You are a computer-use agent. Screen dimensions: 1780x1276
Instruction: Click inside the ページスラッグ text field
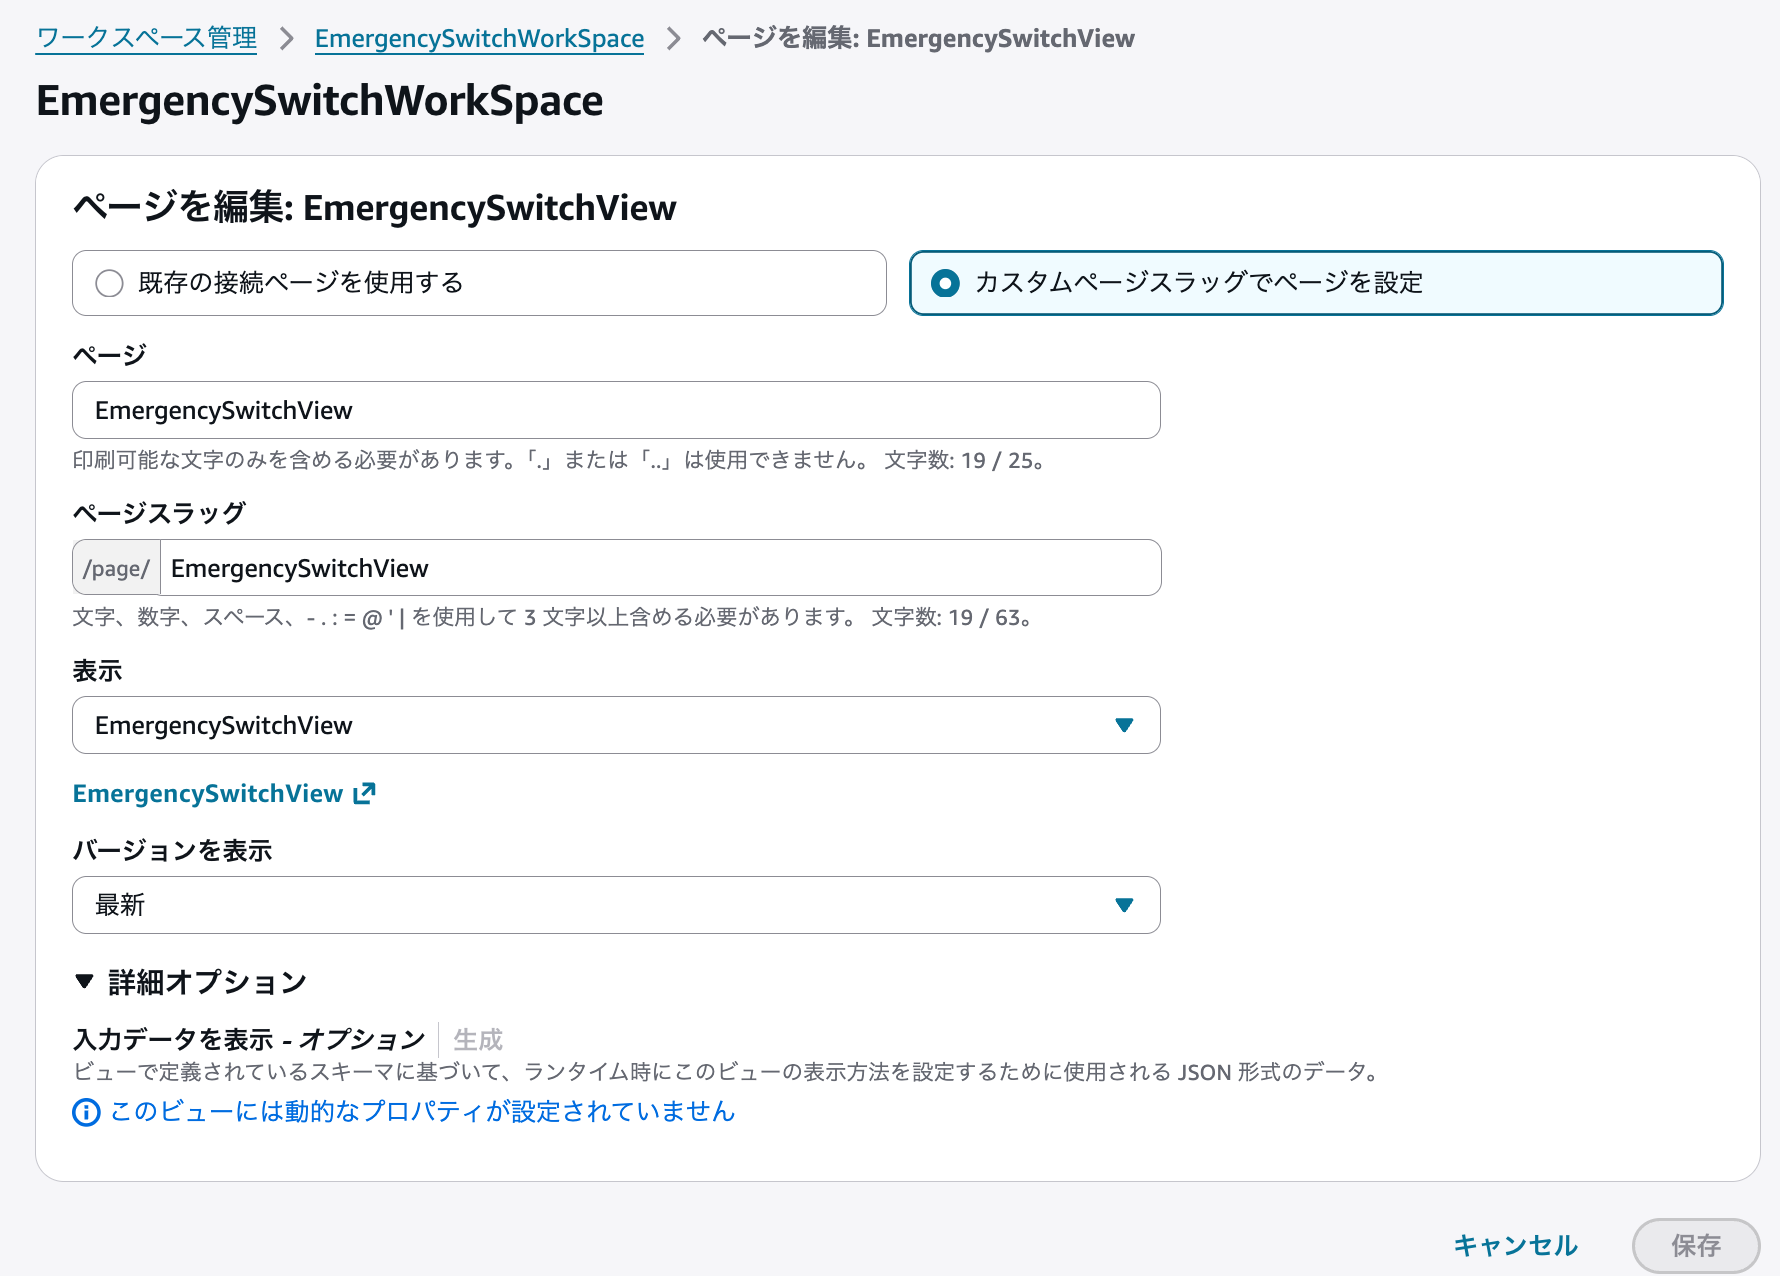(660, 567)
